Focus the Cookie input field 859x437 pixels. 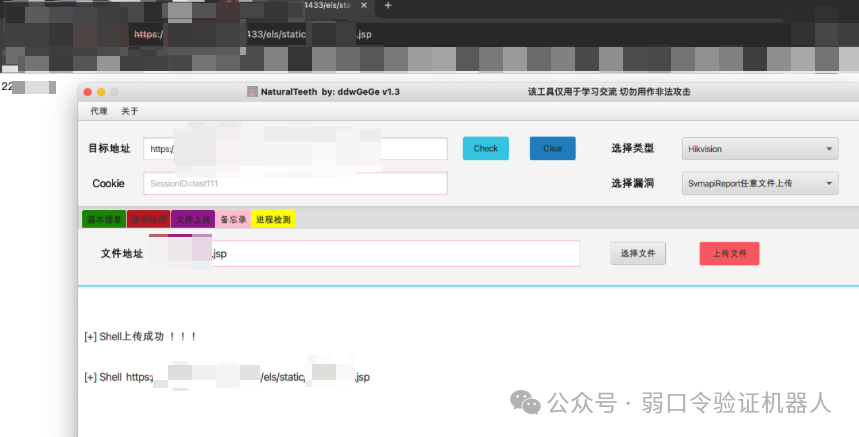click(x=295, y=183)
